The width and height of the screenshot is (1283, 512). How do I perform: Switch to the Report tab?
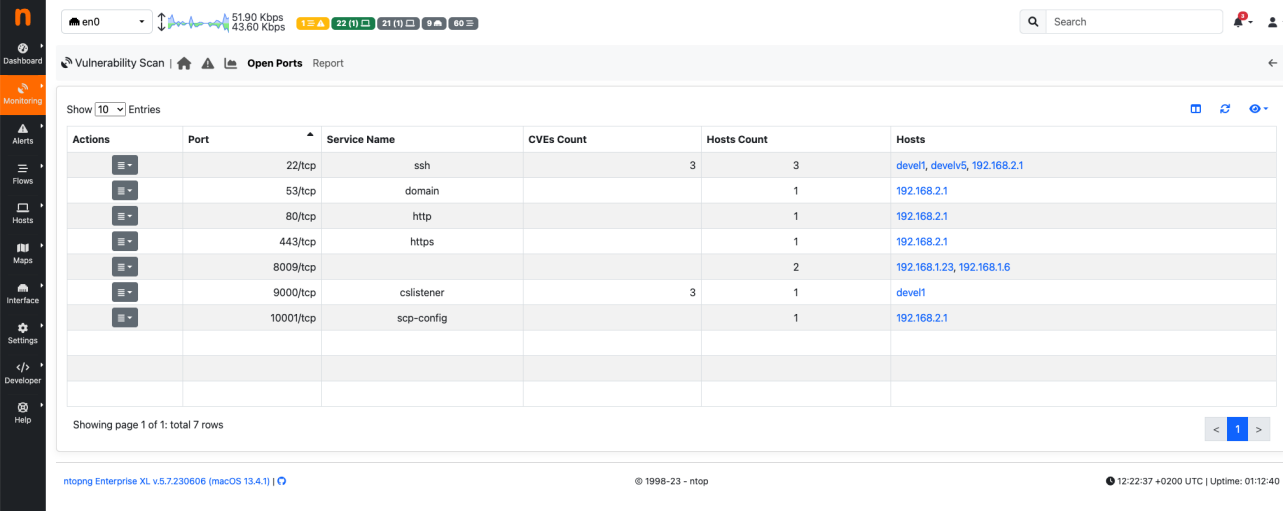(x=328, y=63)
